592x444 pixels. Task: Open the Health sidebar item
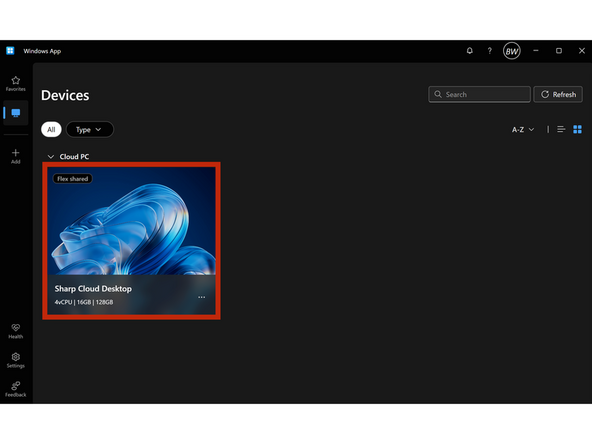[x=15, y=331]
